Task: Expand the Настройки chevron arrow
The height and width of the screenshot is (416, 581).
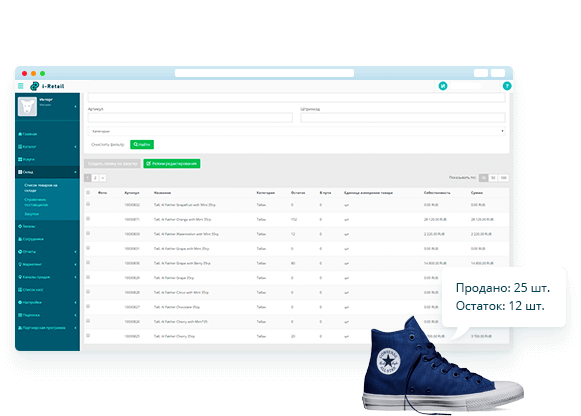Action: (75, 303)
